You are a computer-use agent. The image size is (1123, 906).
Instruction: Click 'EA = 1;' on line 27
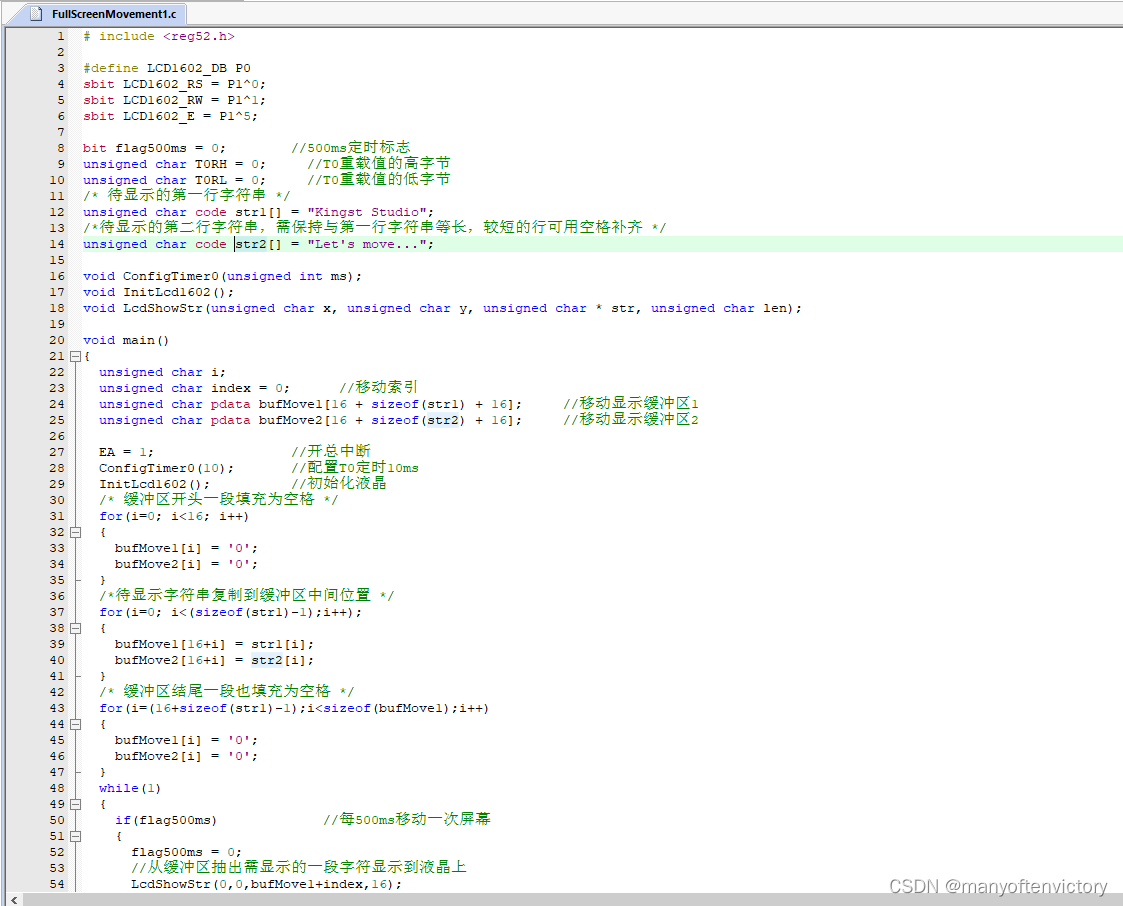coord(126,452)
